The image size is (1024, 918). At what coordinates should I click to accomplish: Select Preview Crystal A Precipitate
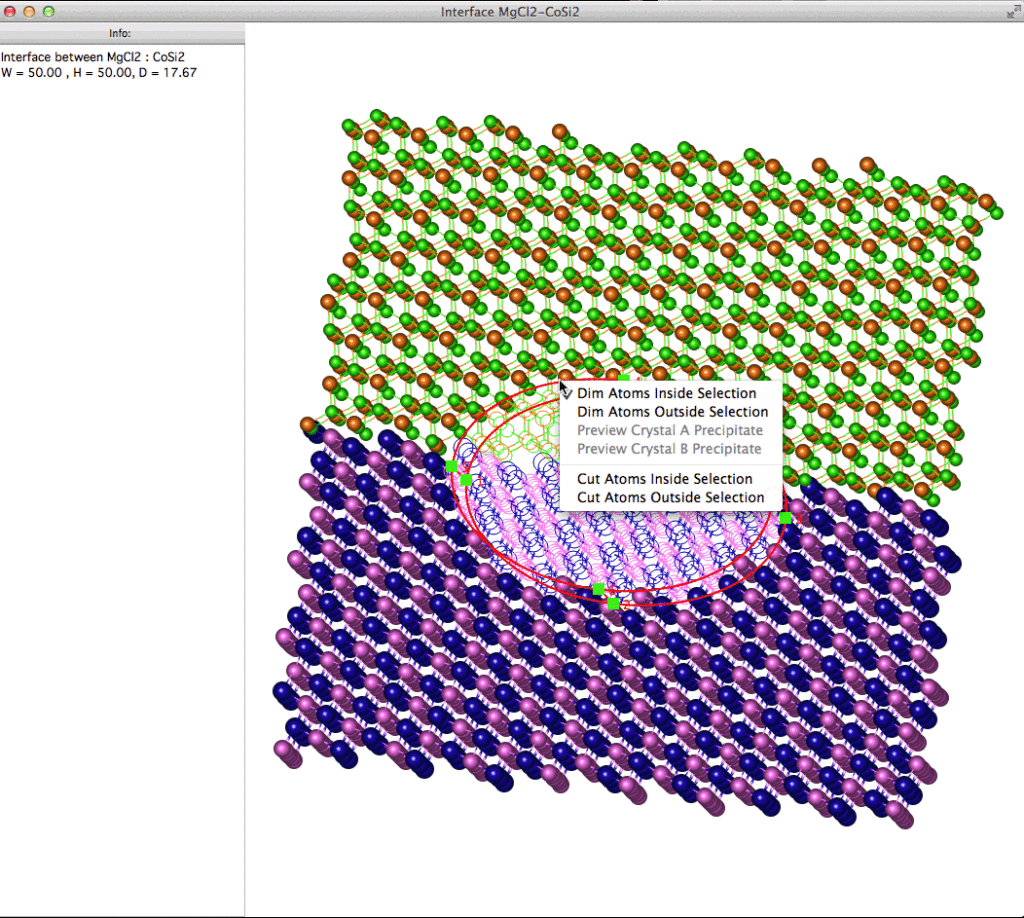coord(669,430)
